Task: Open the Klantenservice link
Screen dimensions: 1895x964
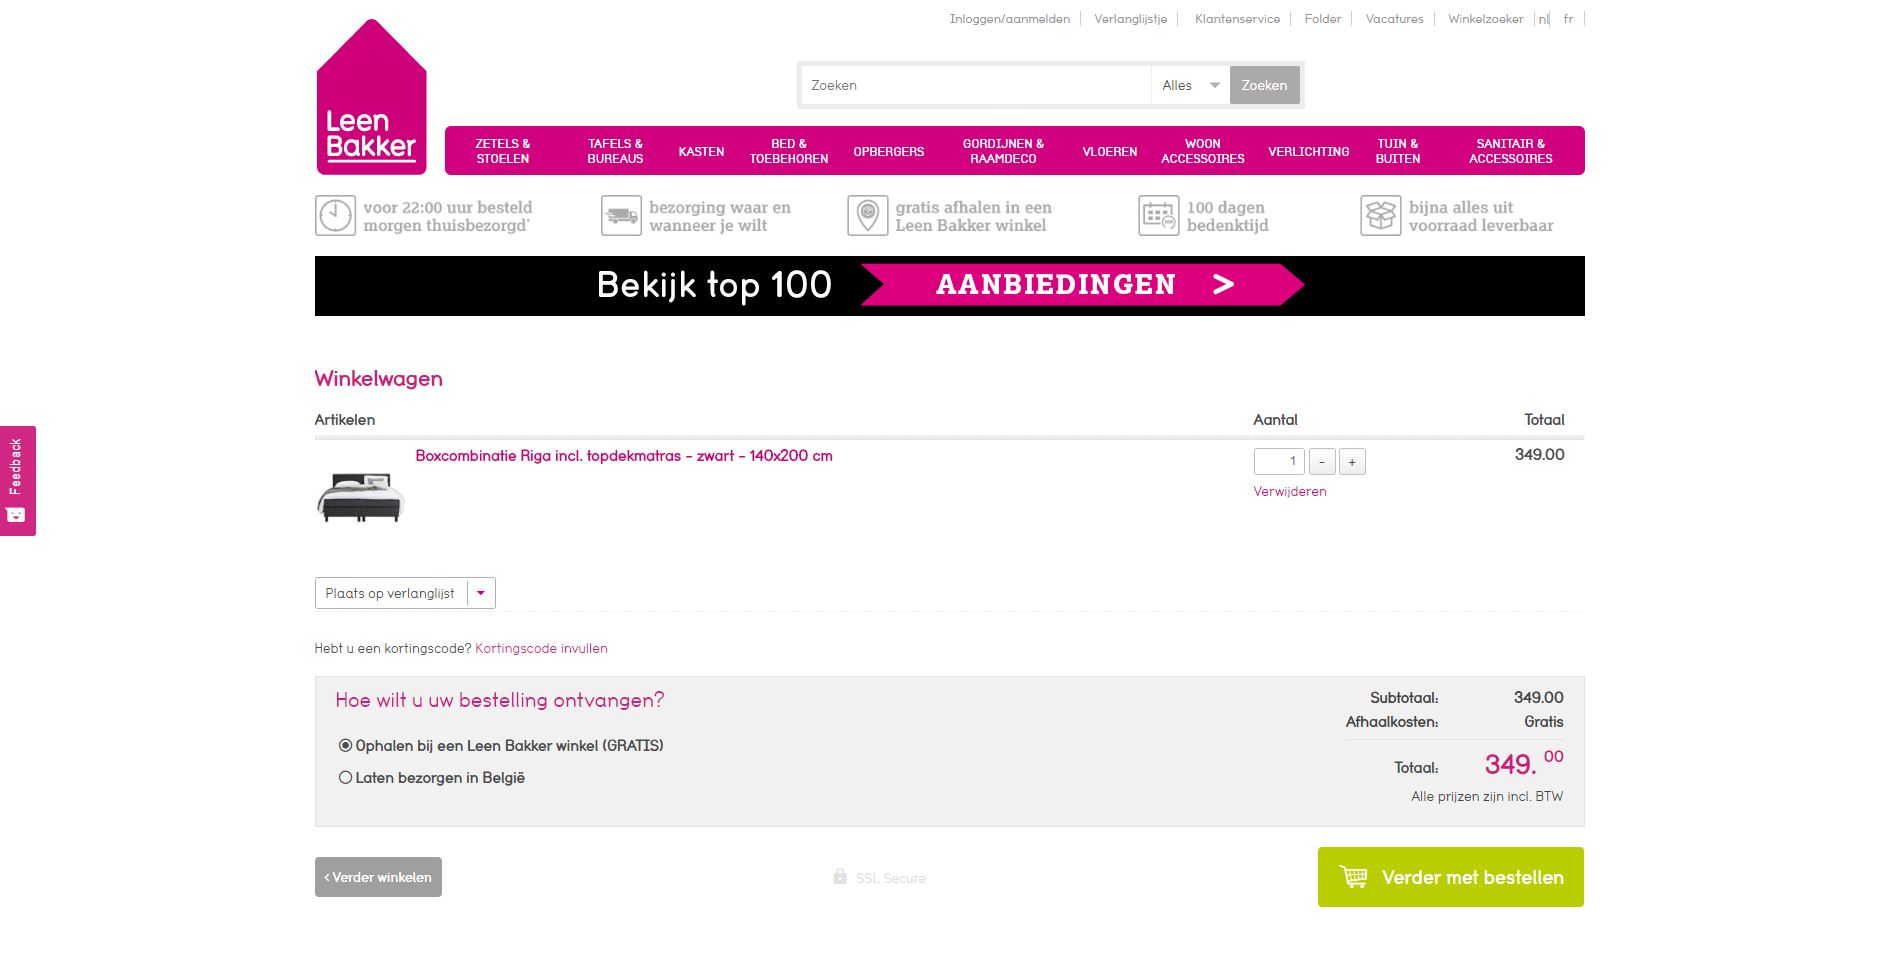Action: point(1238,19)
